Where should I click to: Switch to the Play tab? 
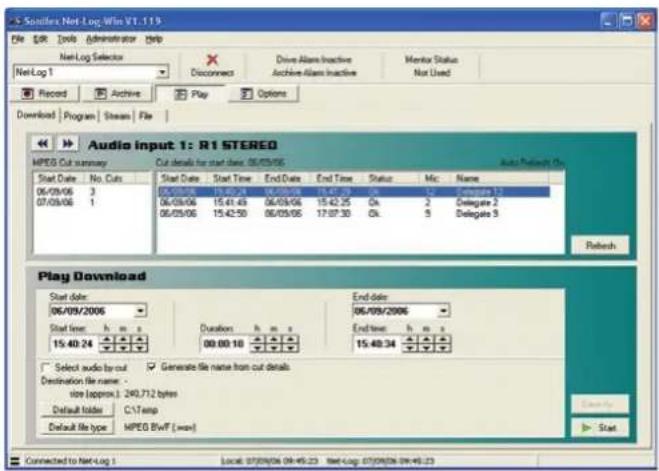point(191,94)
